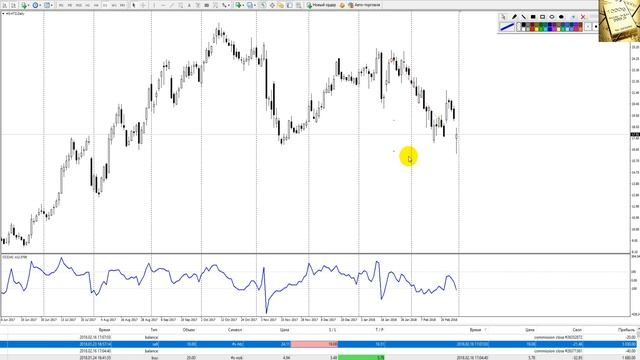This screenshot has height=360, width=640.
Task: Select the M1 timeframe button
Action: (x=61, y=5)
